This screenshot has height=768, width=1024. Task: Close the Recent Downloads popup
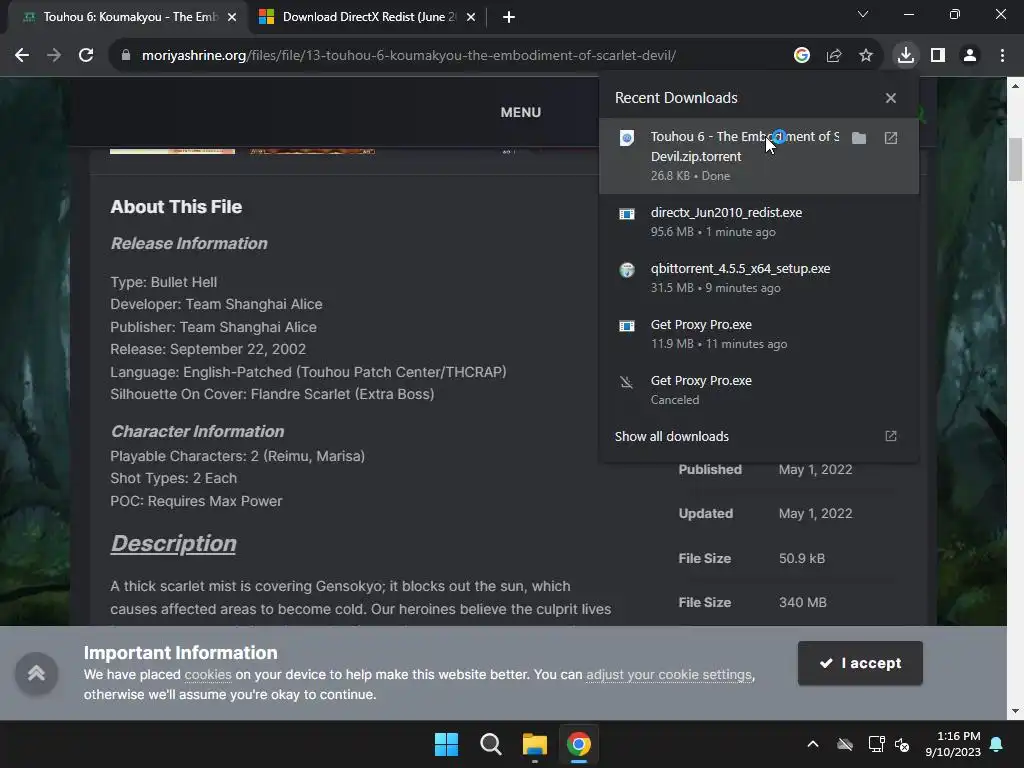(891, 98)
